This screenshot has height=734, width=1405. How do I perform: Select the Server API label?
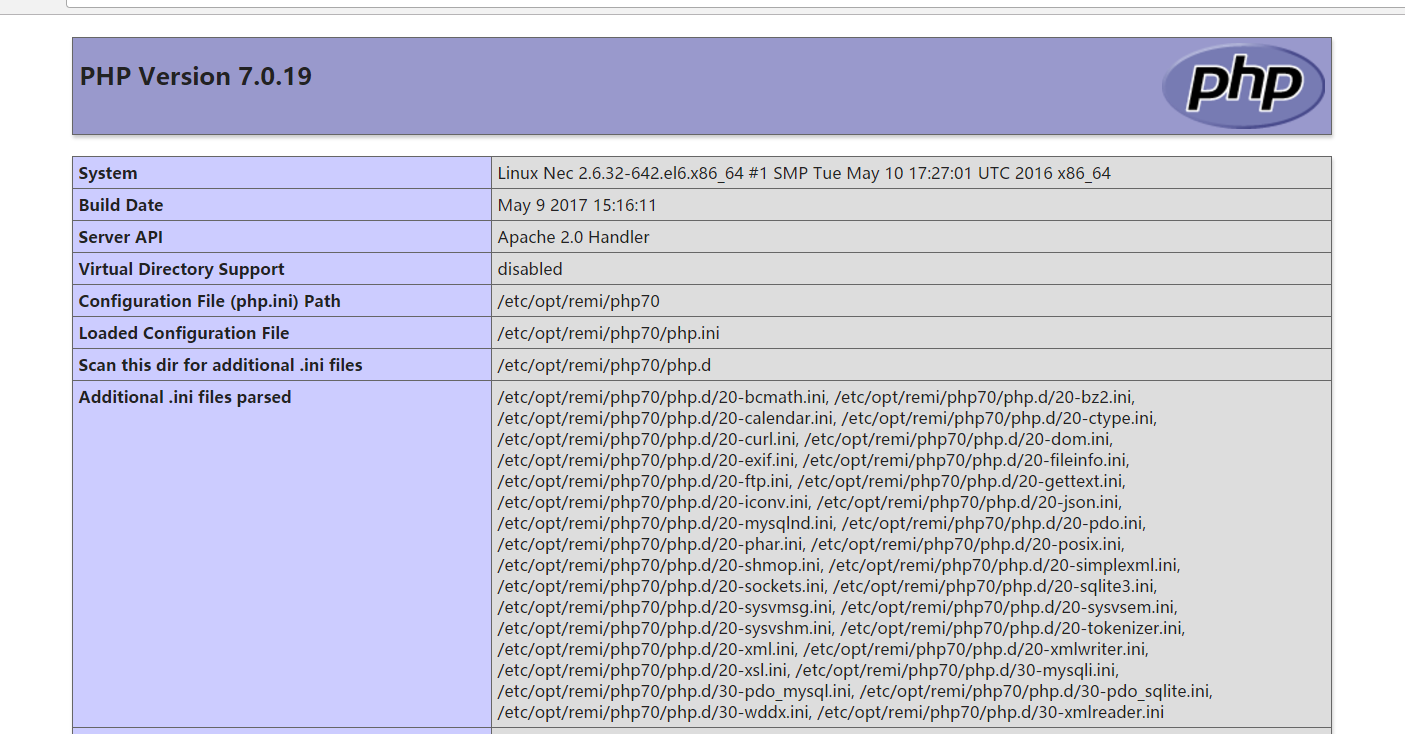point(121,237)
